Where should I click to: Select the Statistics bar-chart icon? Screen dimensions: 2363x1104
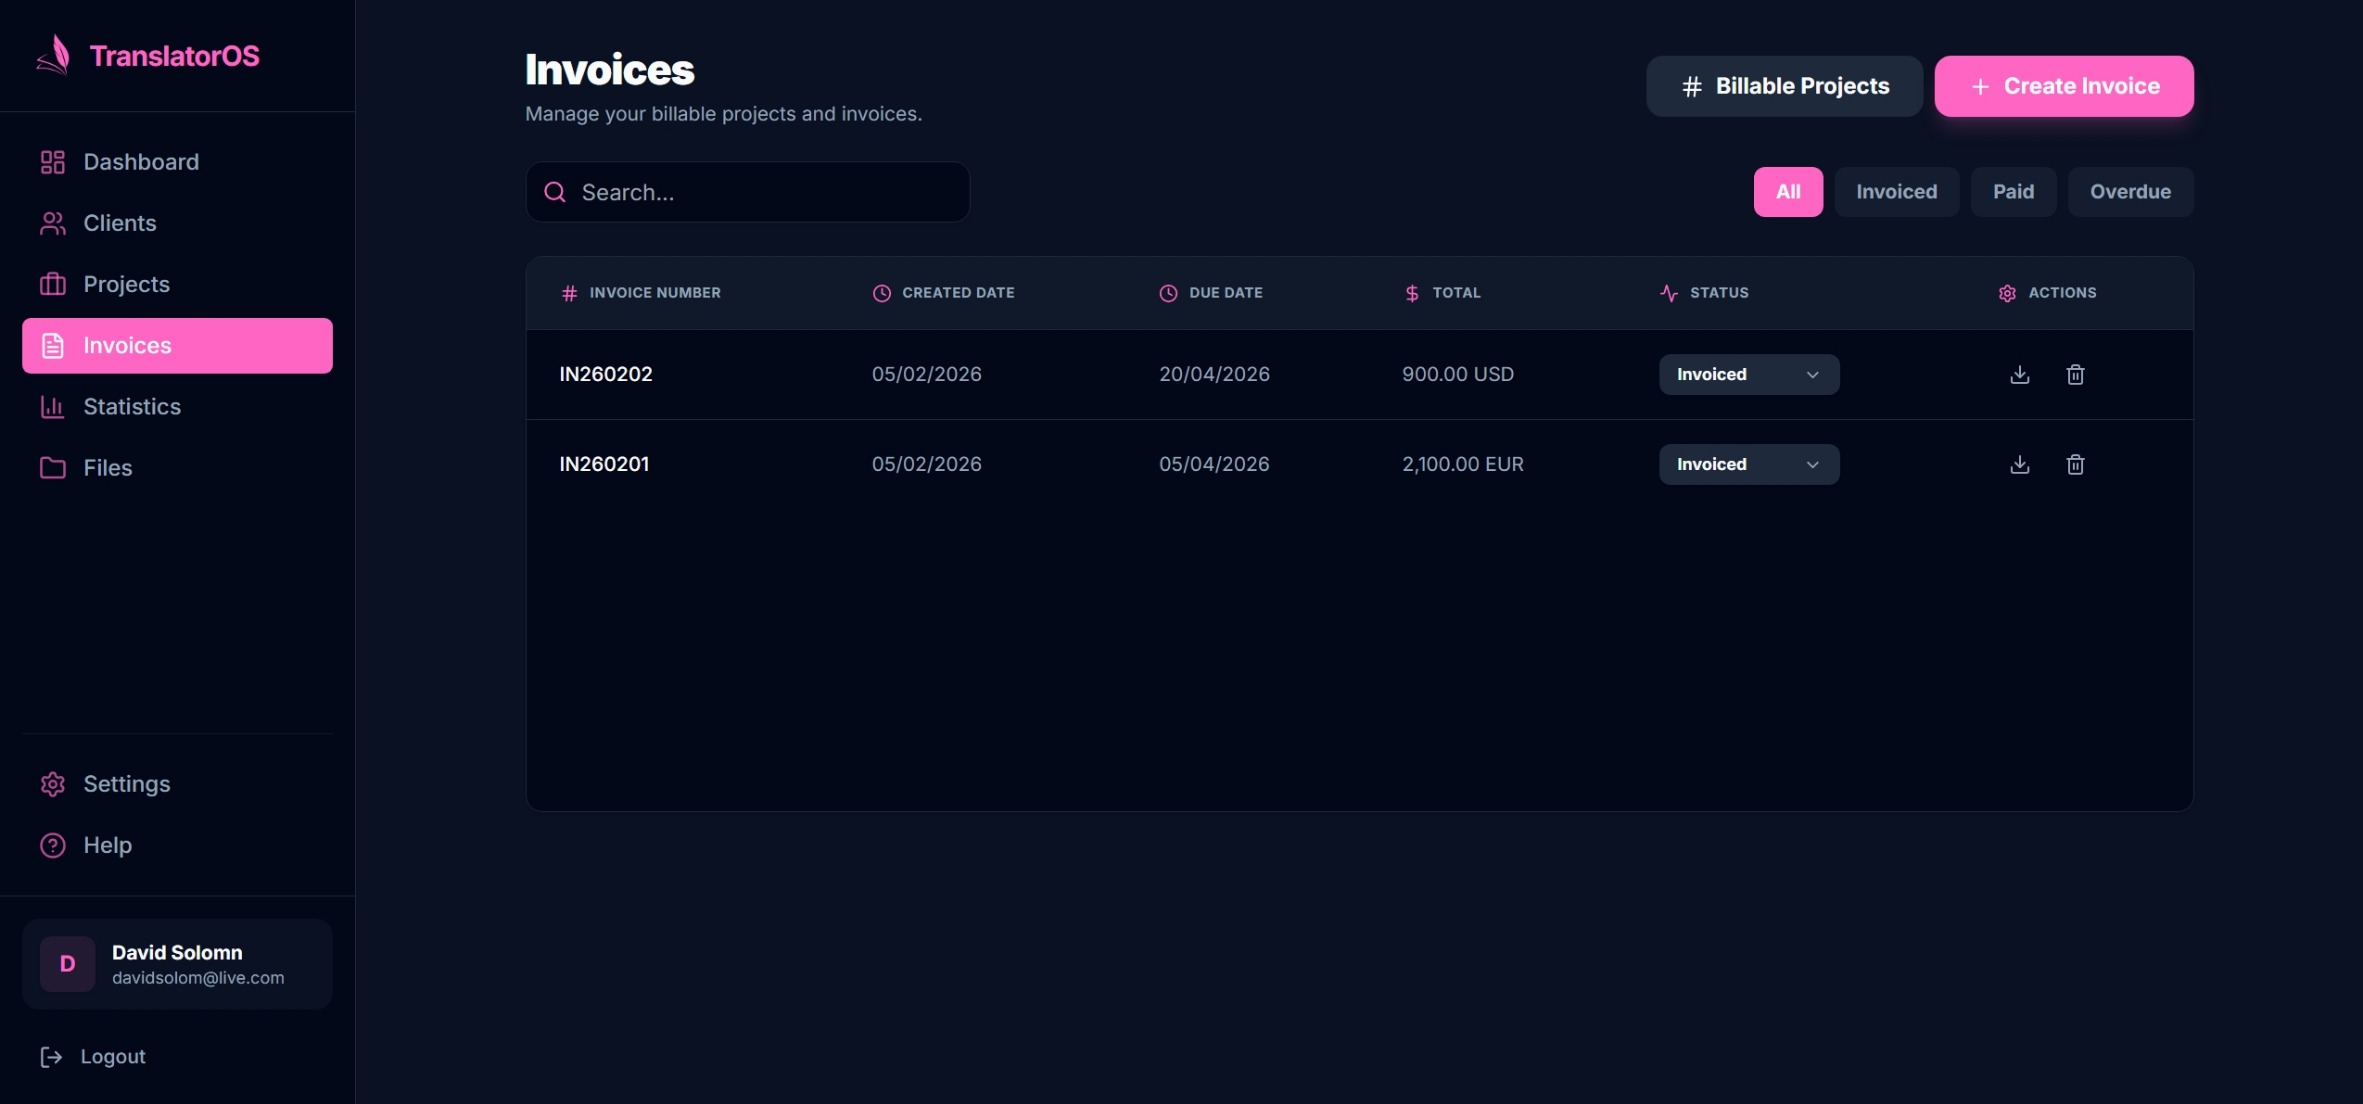52,407
